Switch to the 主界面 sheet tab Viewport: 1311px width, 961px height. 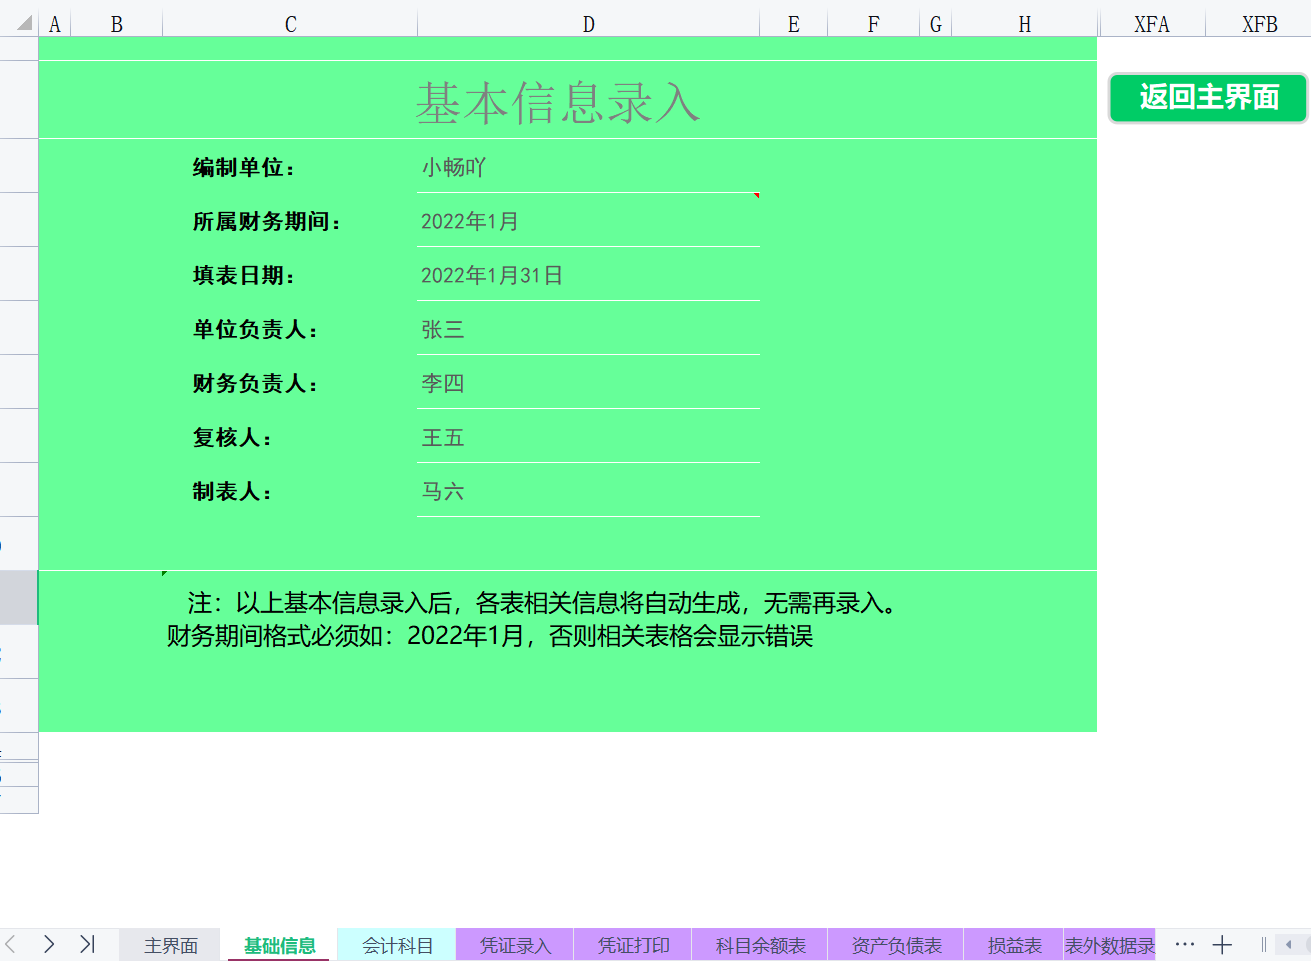169,943
